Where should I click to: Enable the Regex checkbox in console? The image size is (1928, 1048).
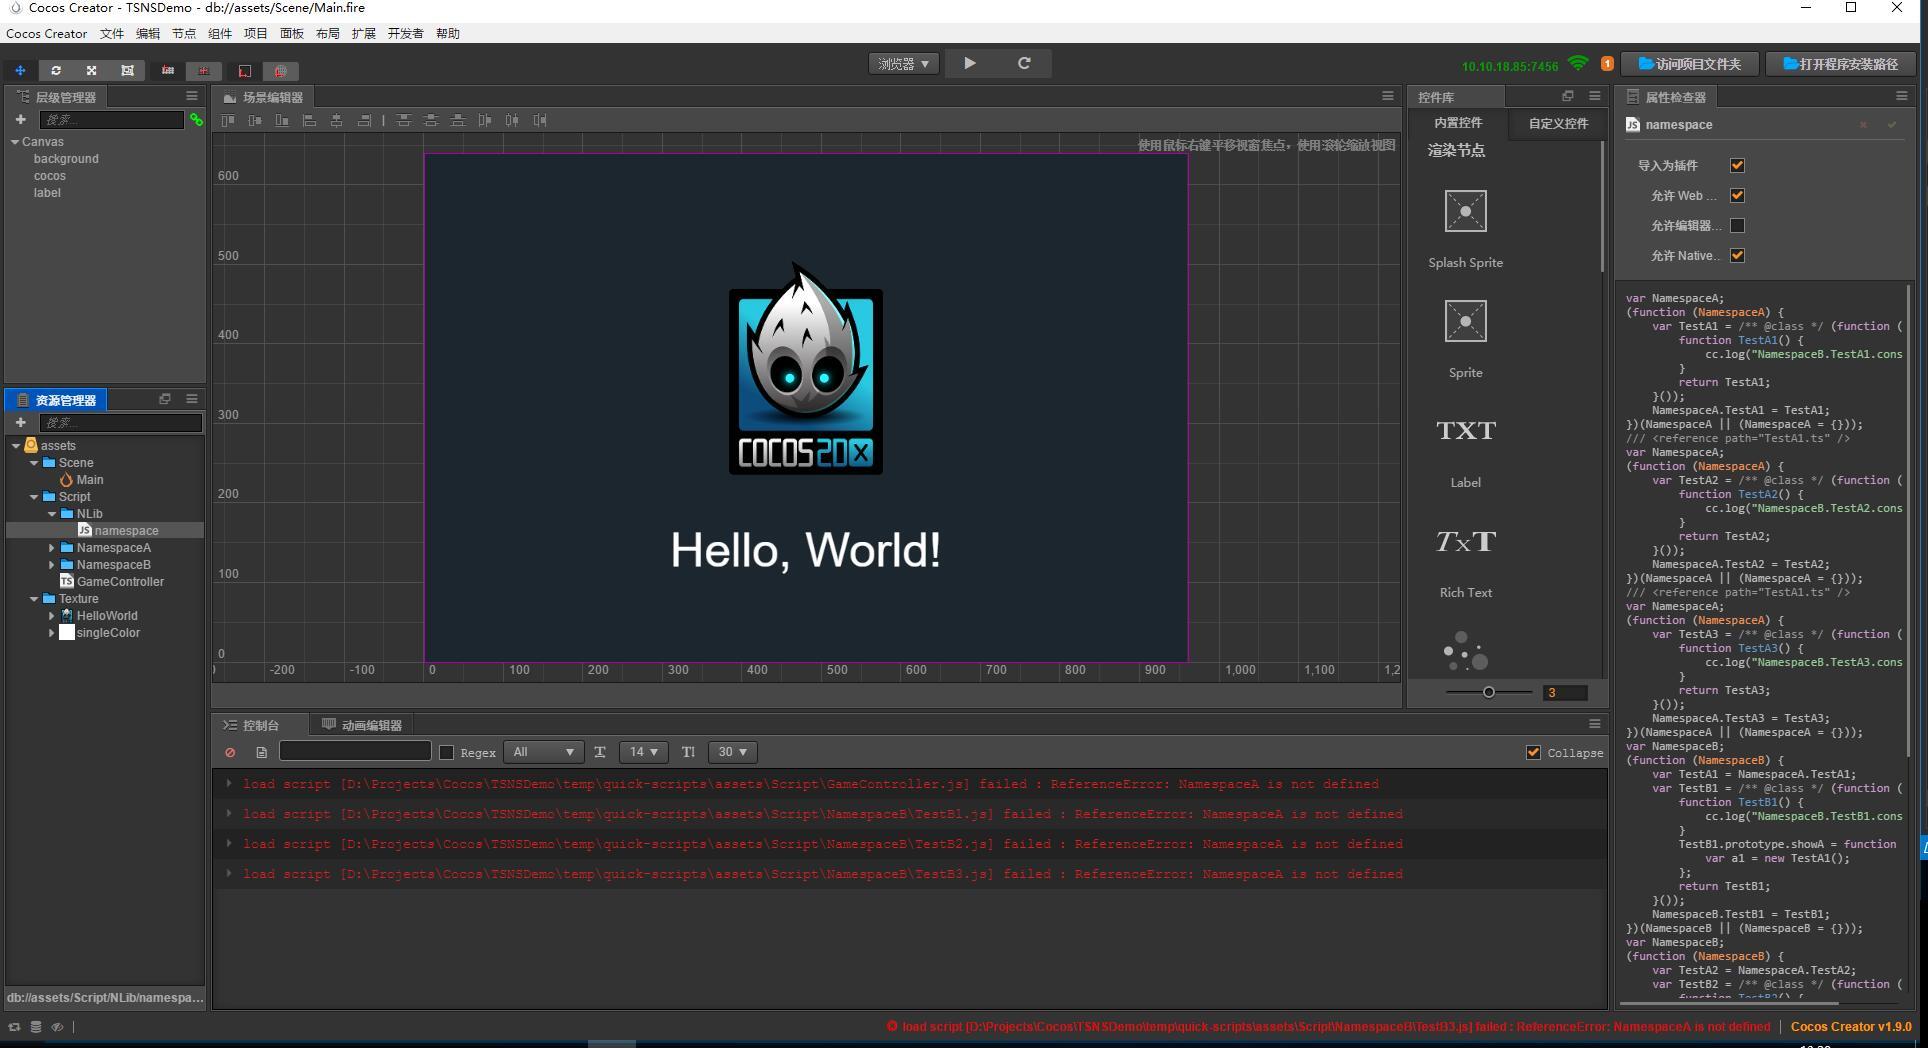pyautogui.click(x=447, y=752)
